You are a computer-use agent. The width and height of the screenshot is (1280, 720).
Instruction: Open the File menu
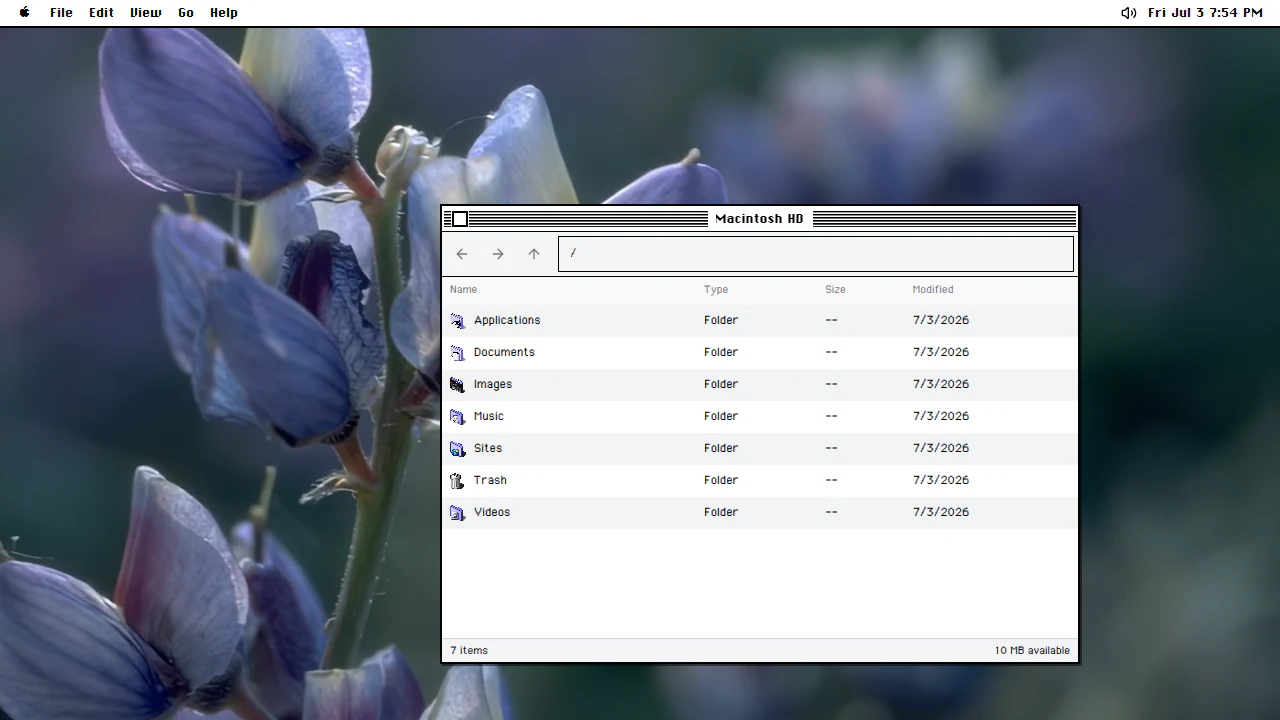(61, 13)
